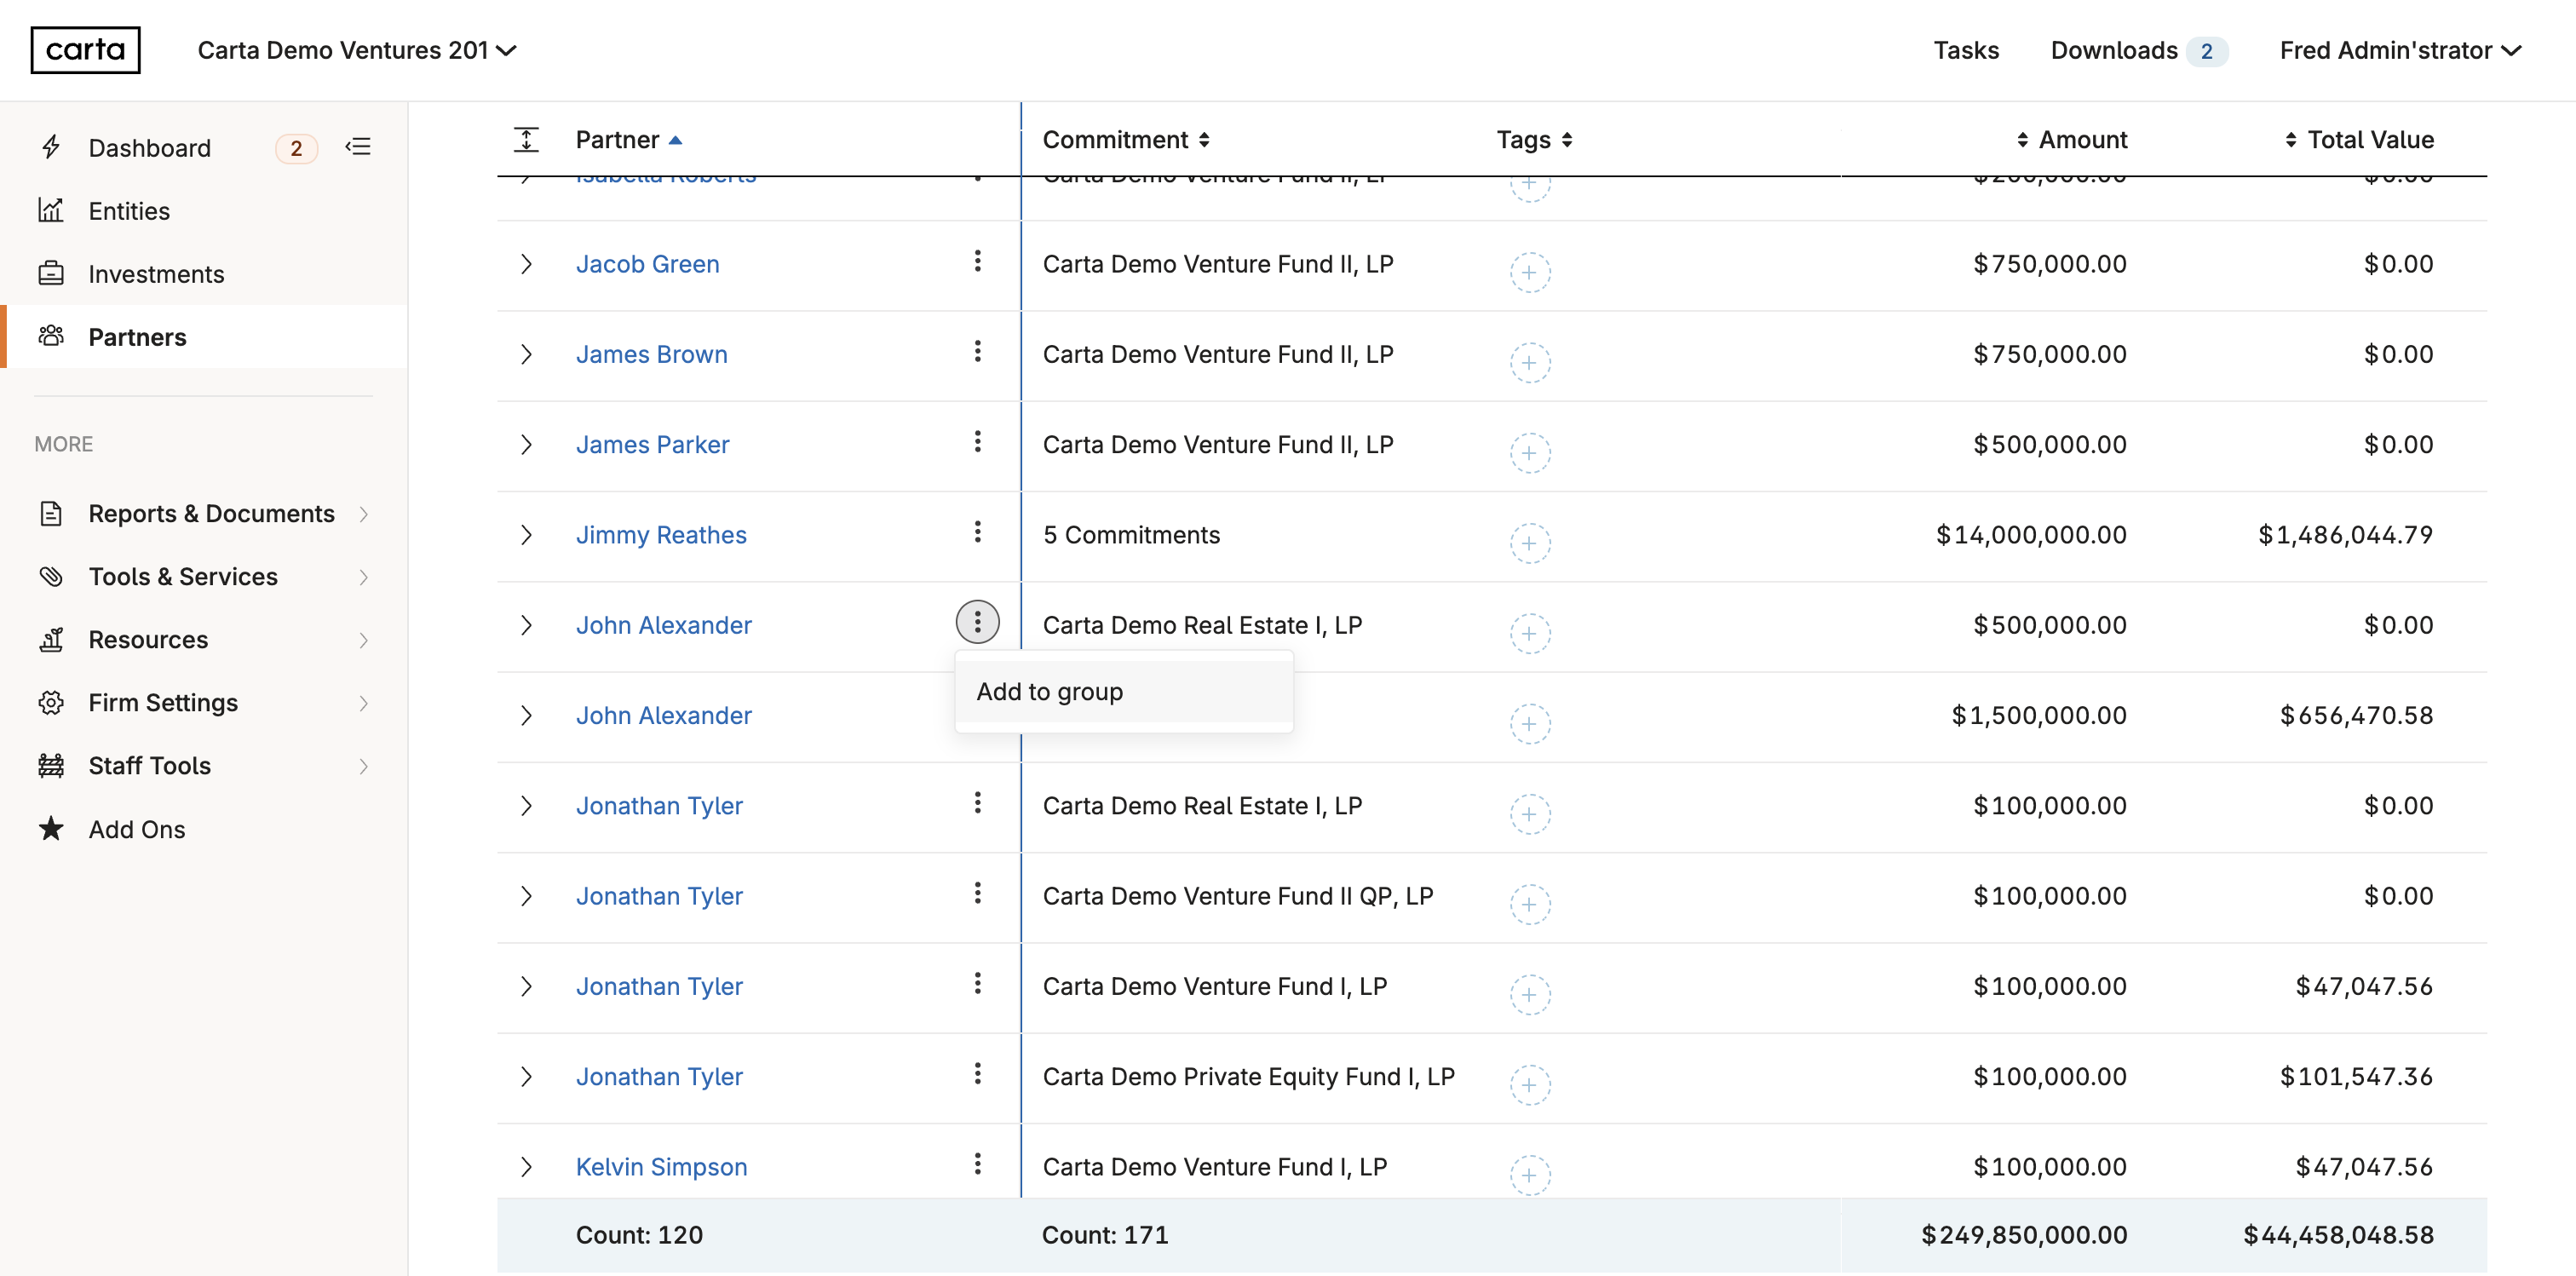The width and height of the screenshot is (2576, 1276).
Task: Open Jacob Green partner link
Action: pyautogui.click(x=647, y=264)
